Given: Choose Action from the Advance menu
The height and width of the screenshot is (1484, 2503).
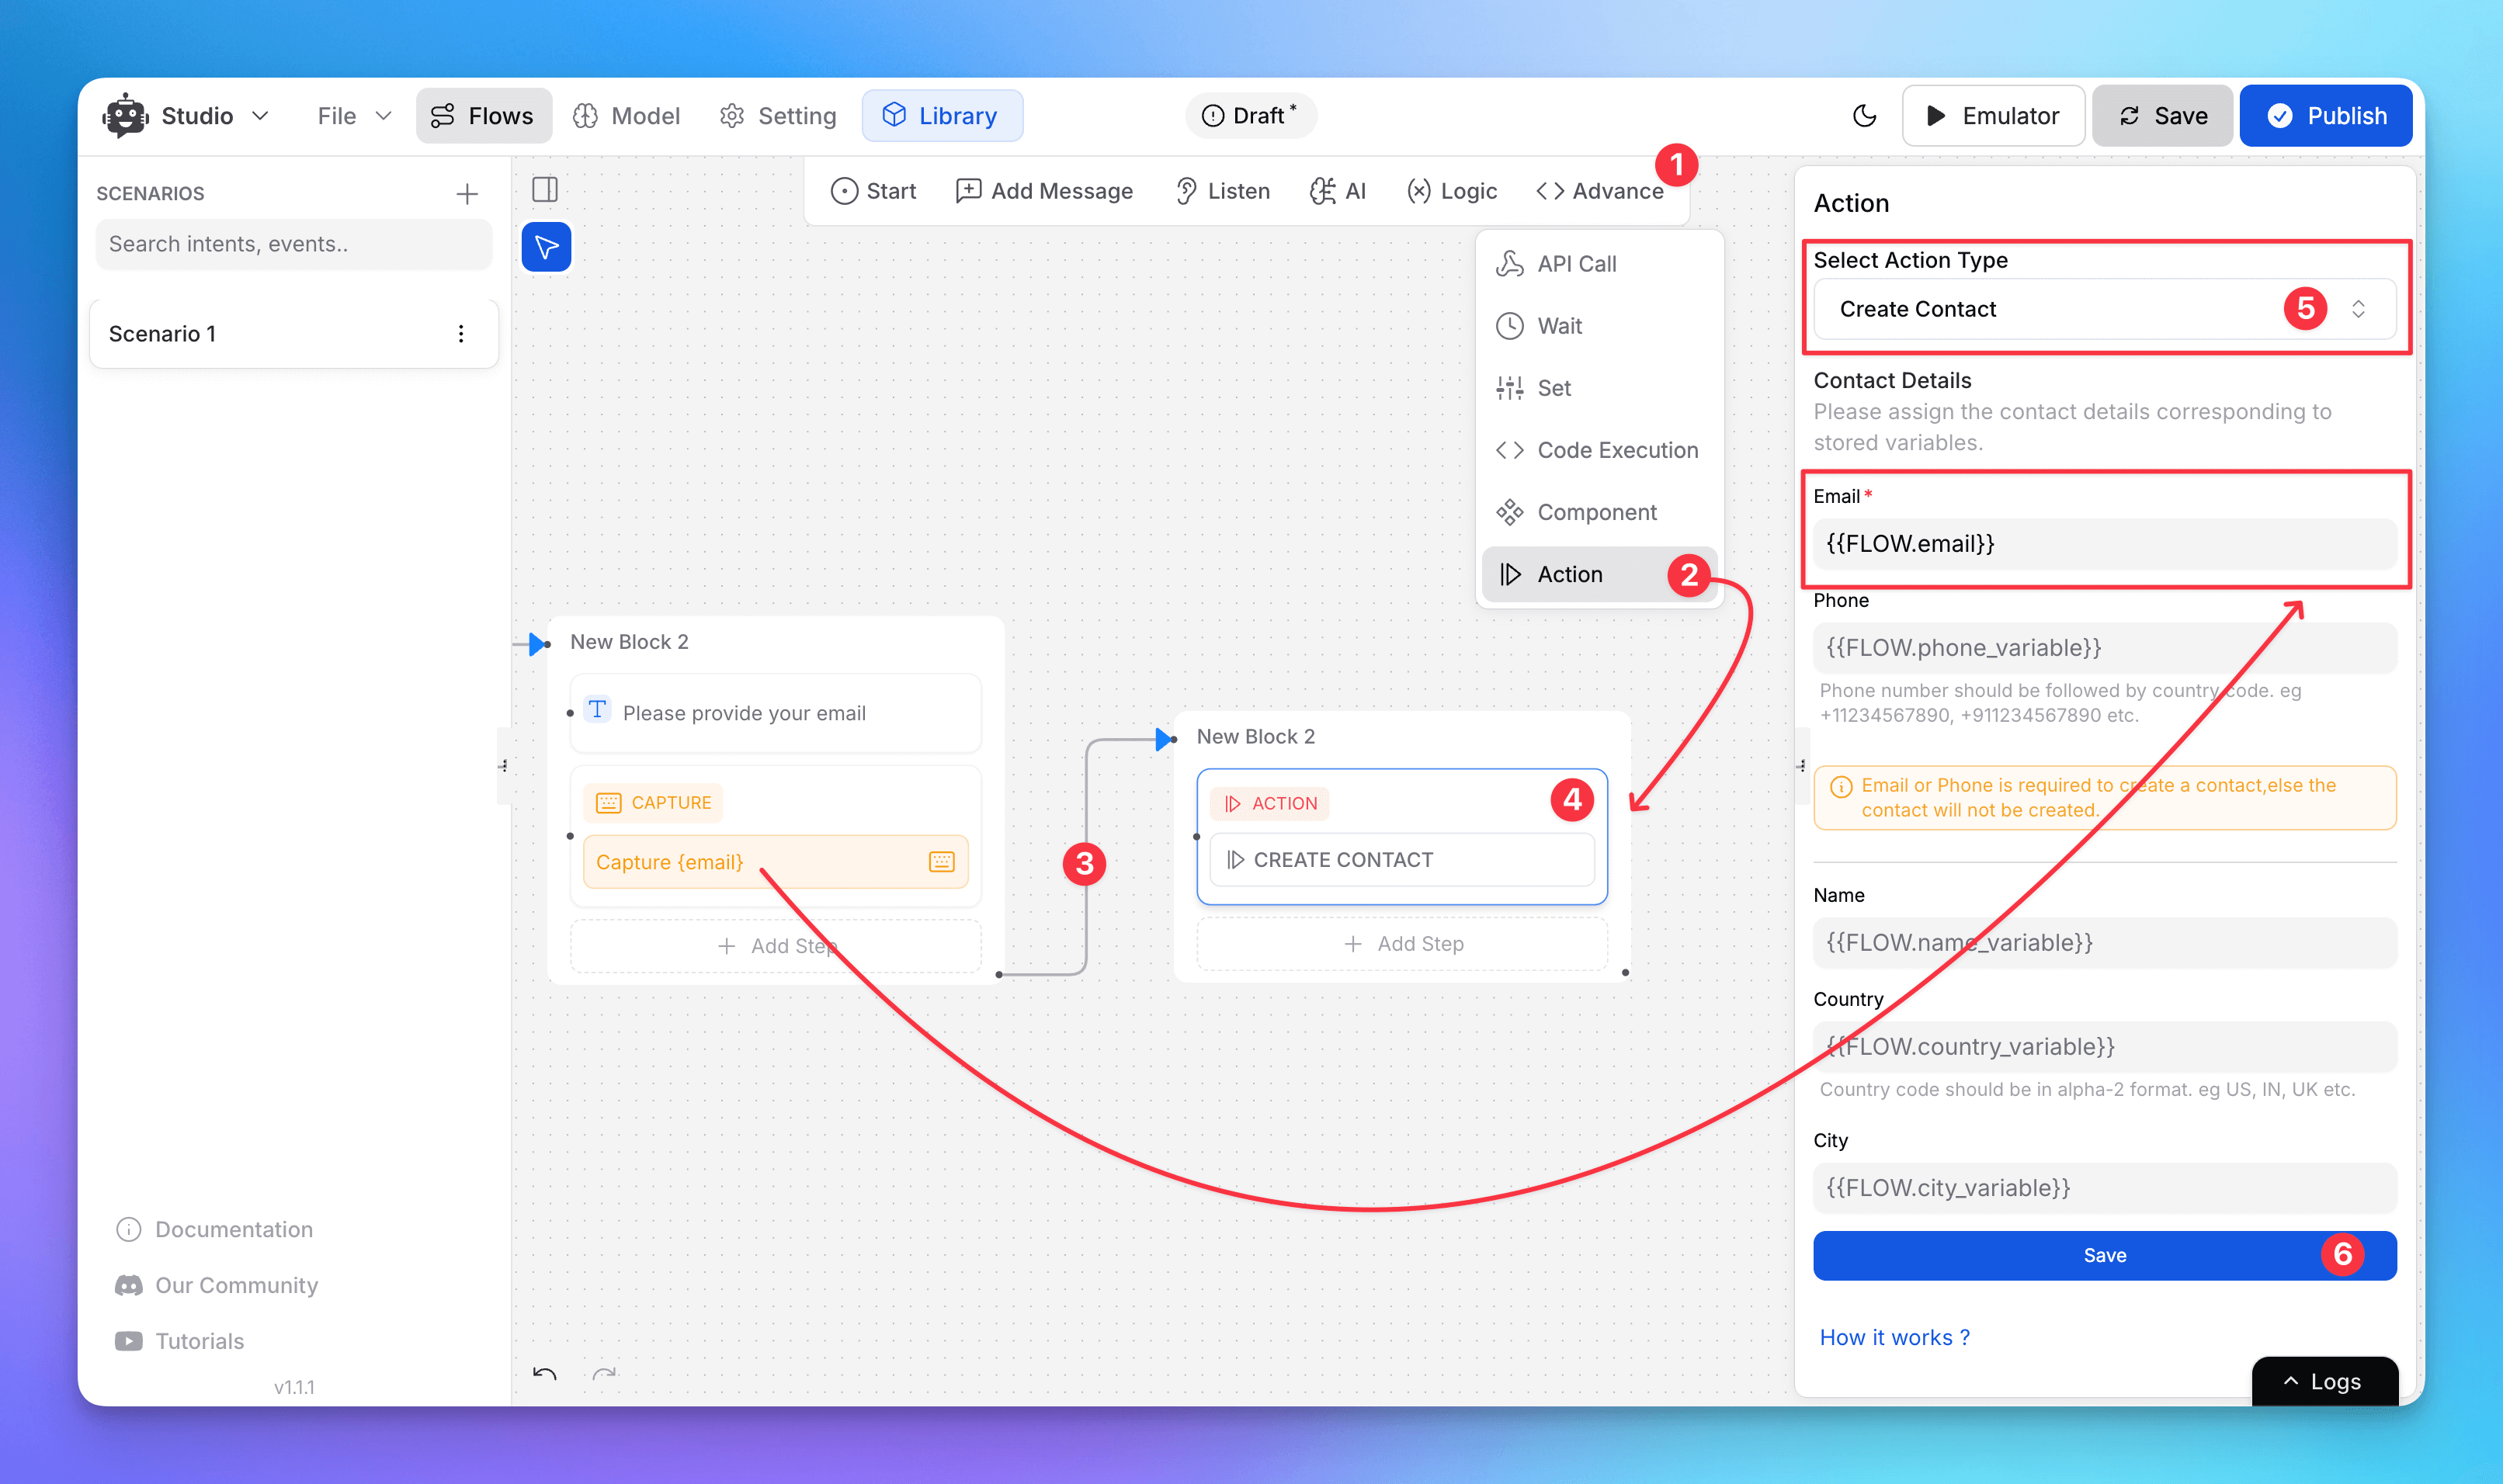Looking at the screenshot, I should point(1599,574).
